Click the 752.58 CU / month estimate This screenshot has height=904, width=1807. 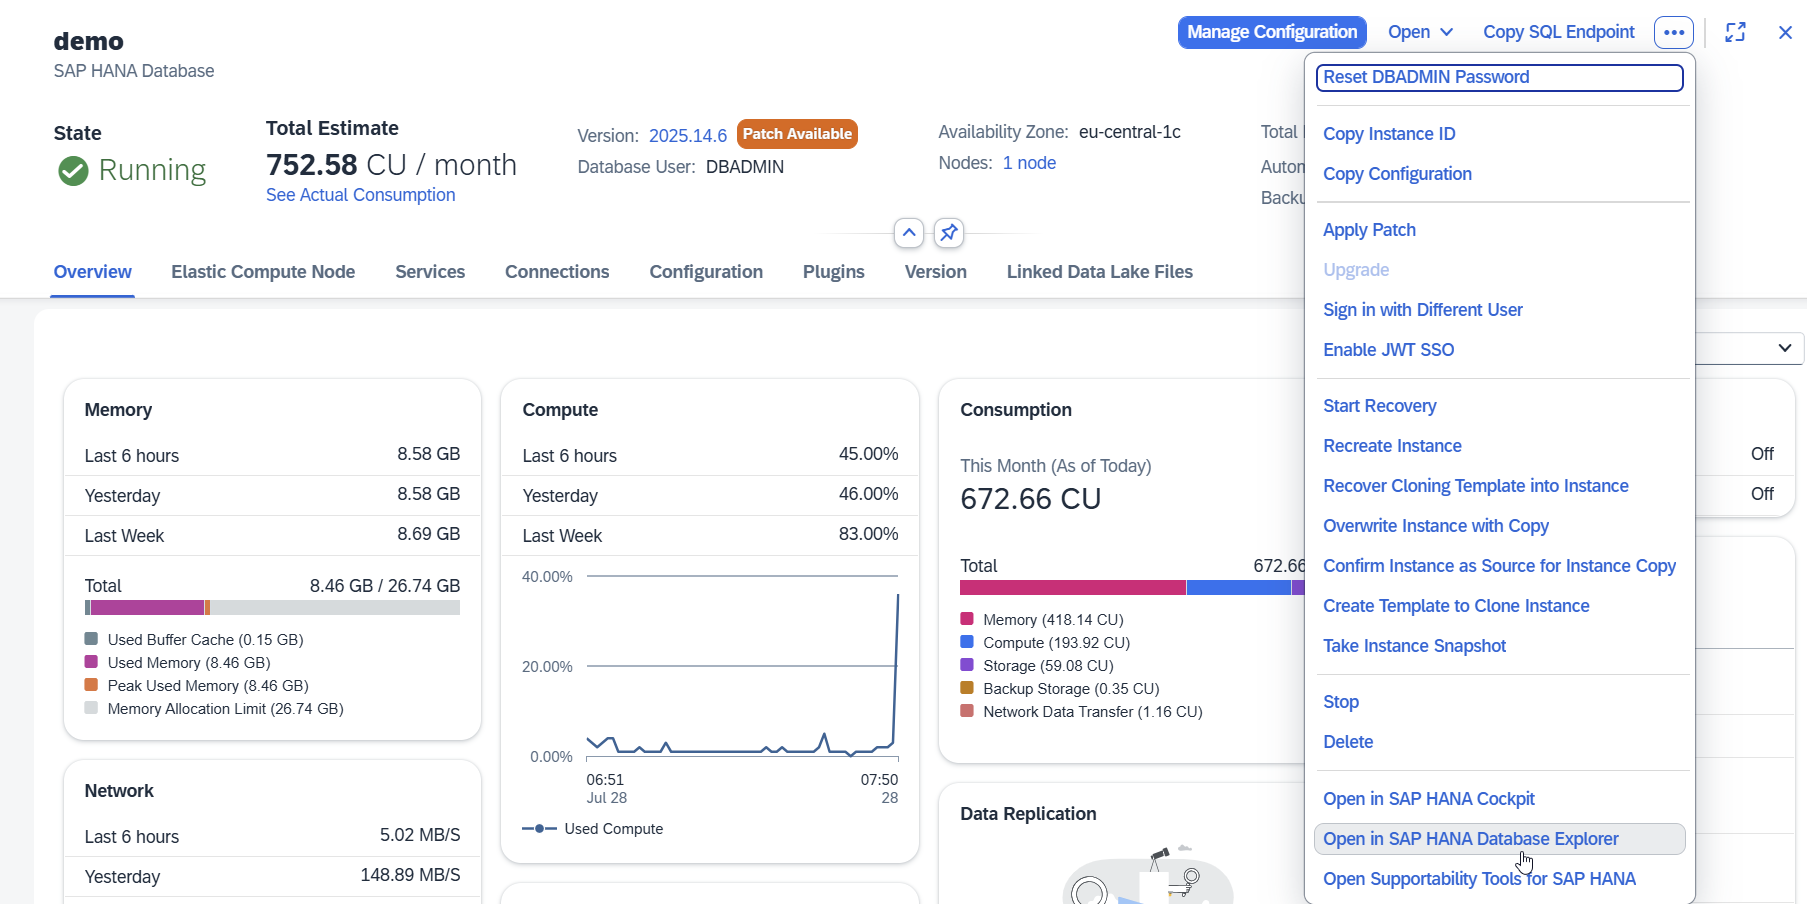coord(391,165)
